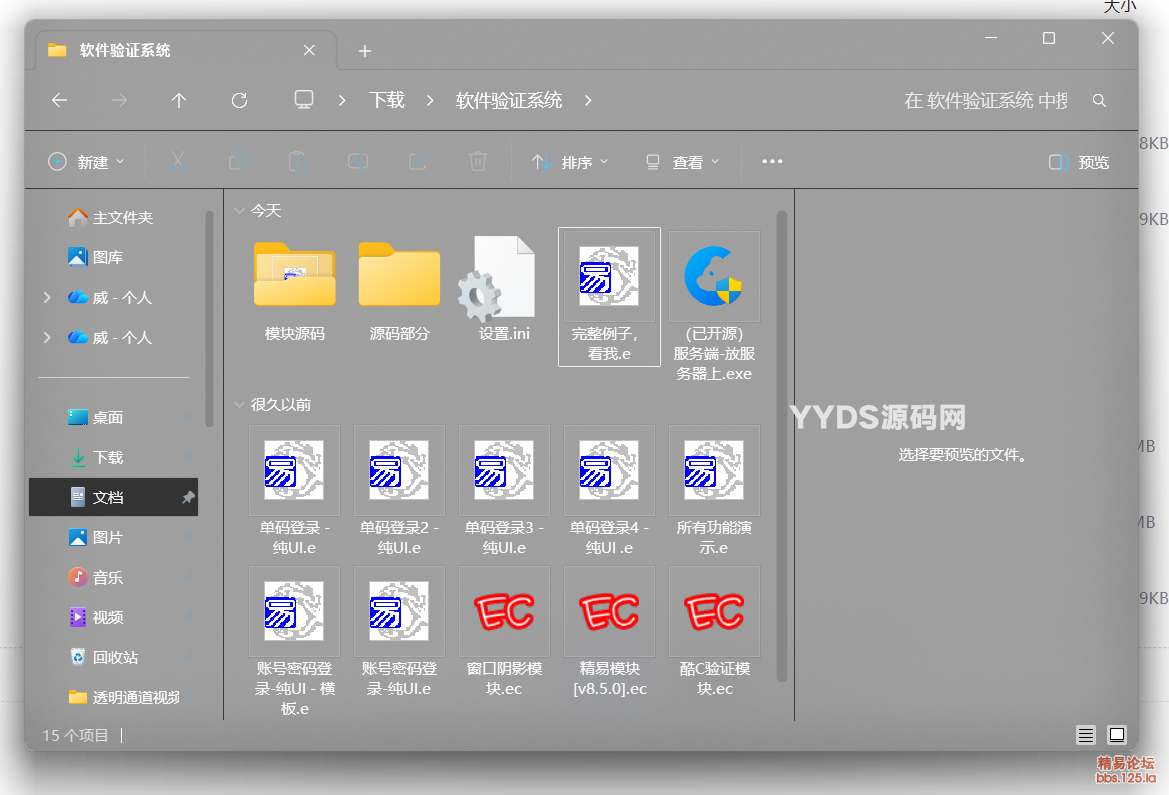
Task: Click the Refresh icon in the address bar
Action: pos(239,100)
